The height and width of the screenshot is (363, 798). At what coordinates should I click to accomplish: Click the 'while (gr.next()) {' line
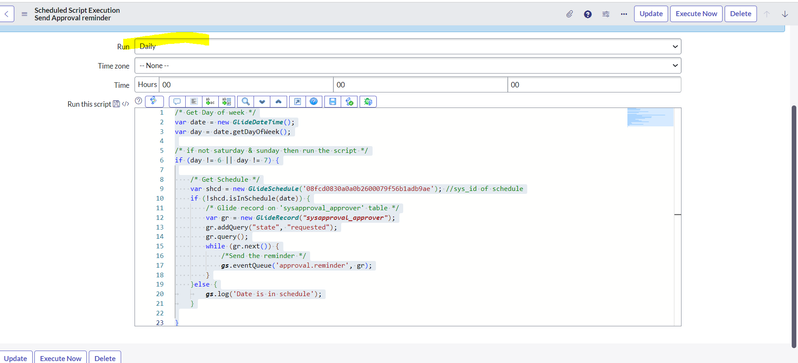243,246
